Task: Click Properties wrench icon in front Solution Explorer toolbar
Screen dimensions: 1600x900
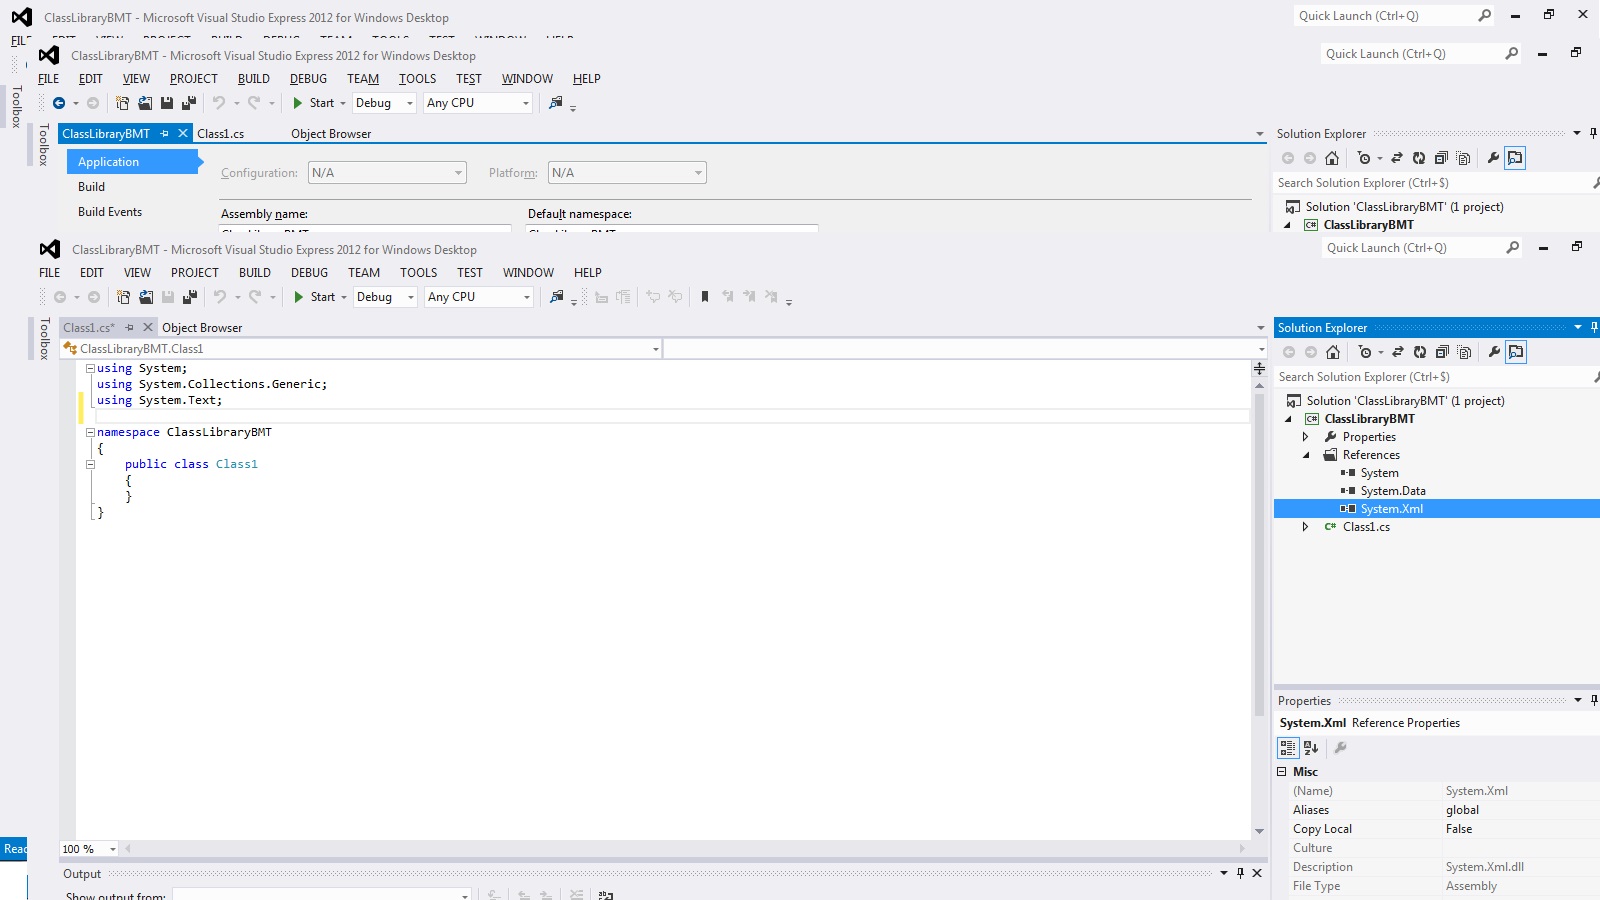Action: pos(1494,352)
